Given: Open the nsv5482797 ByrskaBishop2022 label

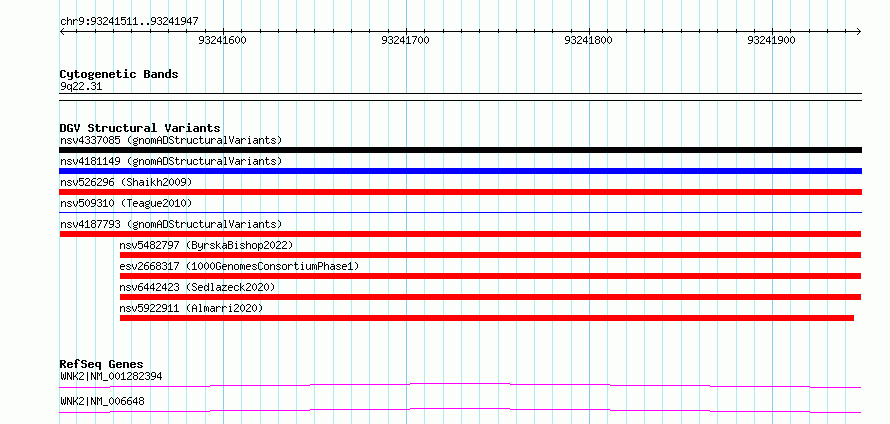Looking at the screenshot, I should coord(206,245).
